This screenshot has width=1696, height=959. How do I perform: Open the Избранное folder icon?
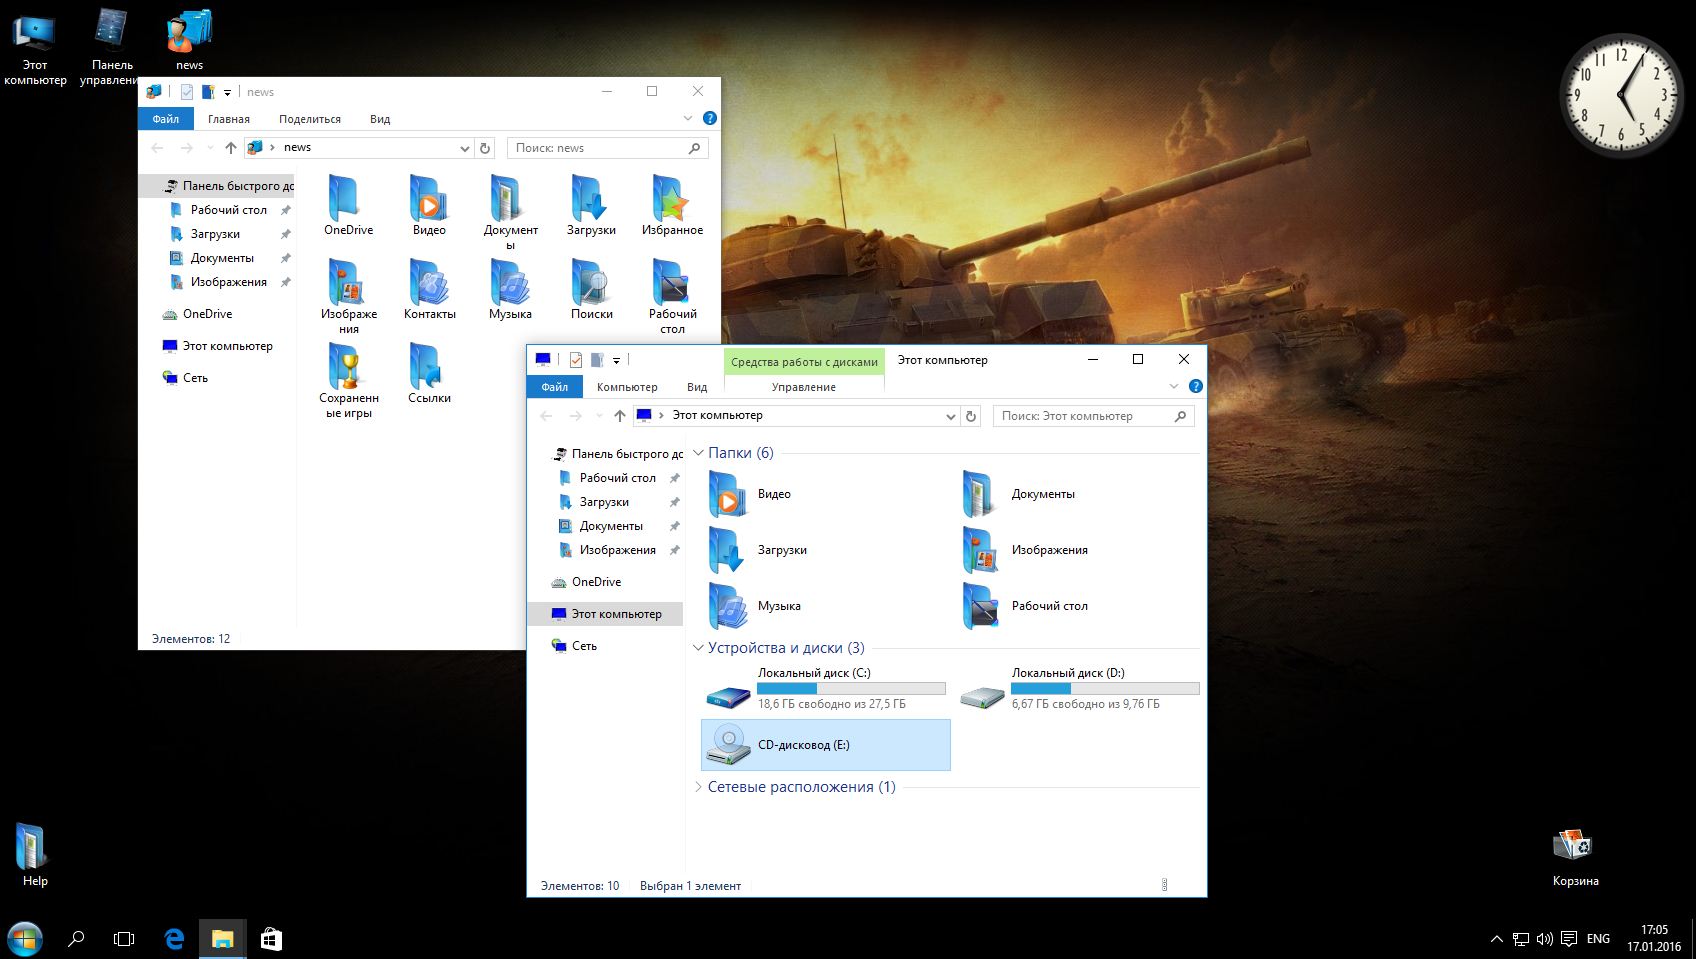pos(672,198)
